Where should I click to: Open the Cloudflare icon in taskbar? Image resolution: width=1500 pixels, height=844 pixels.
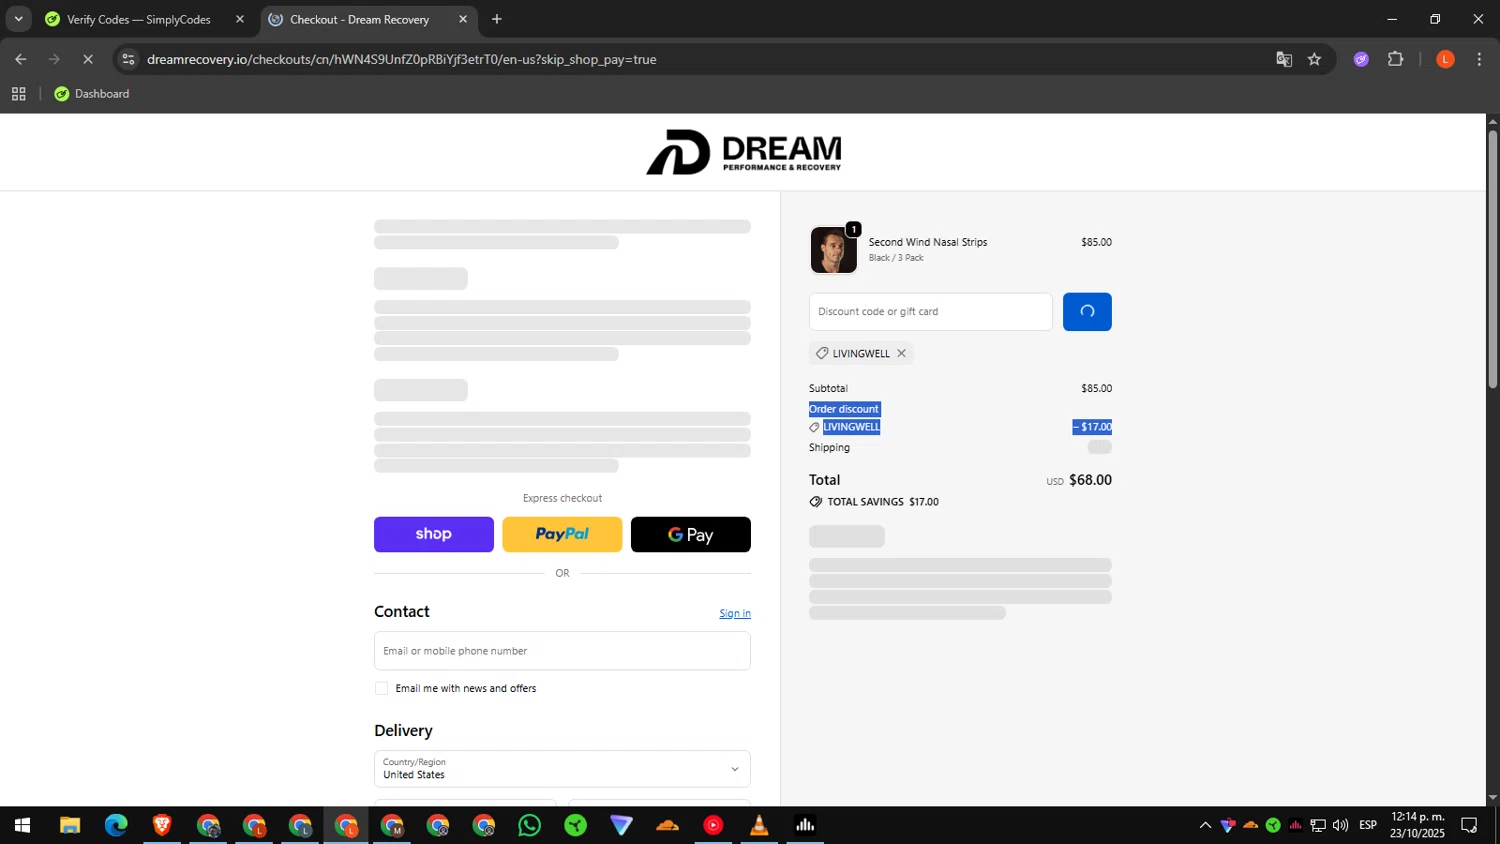(667, 825)
